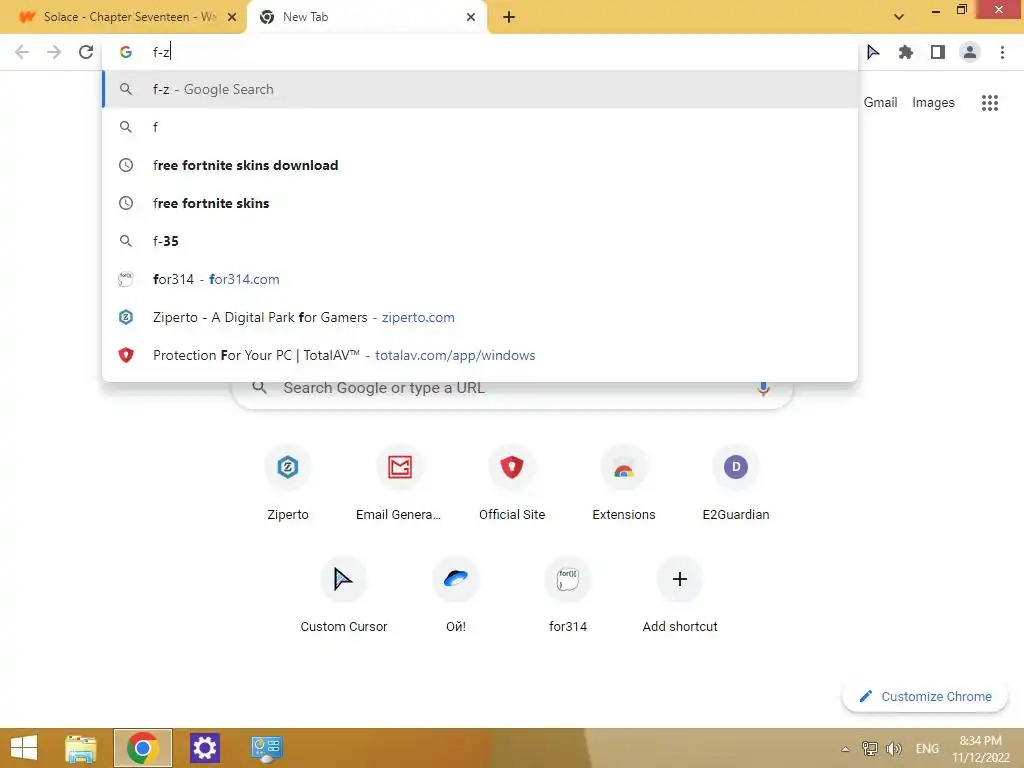Open the Google apps grid
1024x768 pixels.
tap(989, 103)
